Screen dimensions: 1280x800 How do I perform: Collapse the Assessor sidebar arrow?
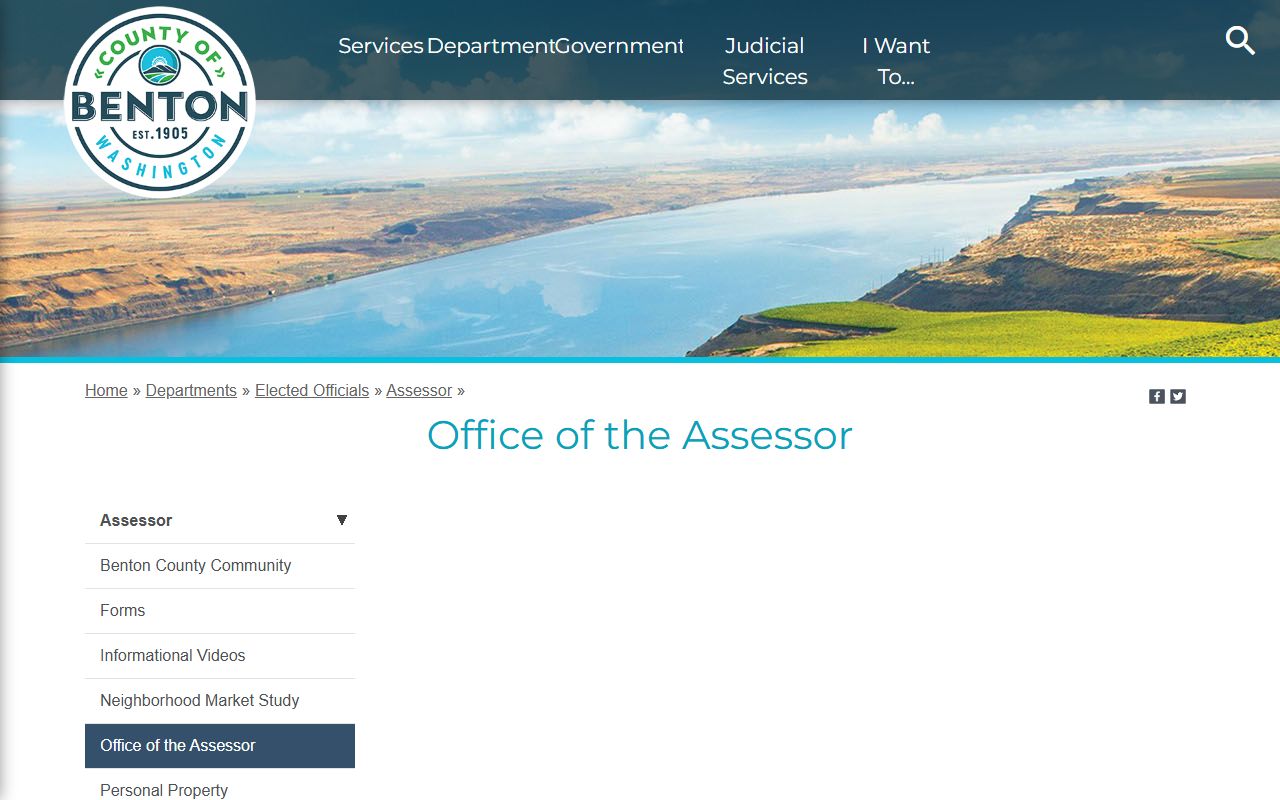click(342, 520)
